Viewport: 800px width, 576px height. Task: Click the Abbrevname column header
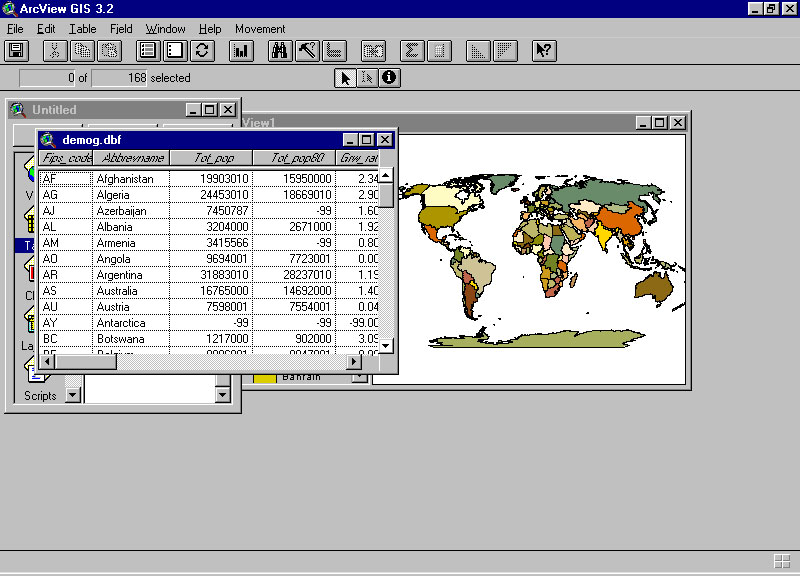(x=130, y=158)
